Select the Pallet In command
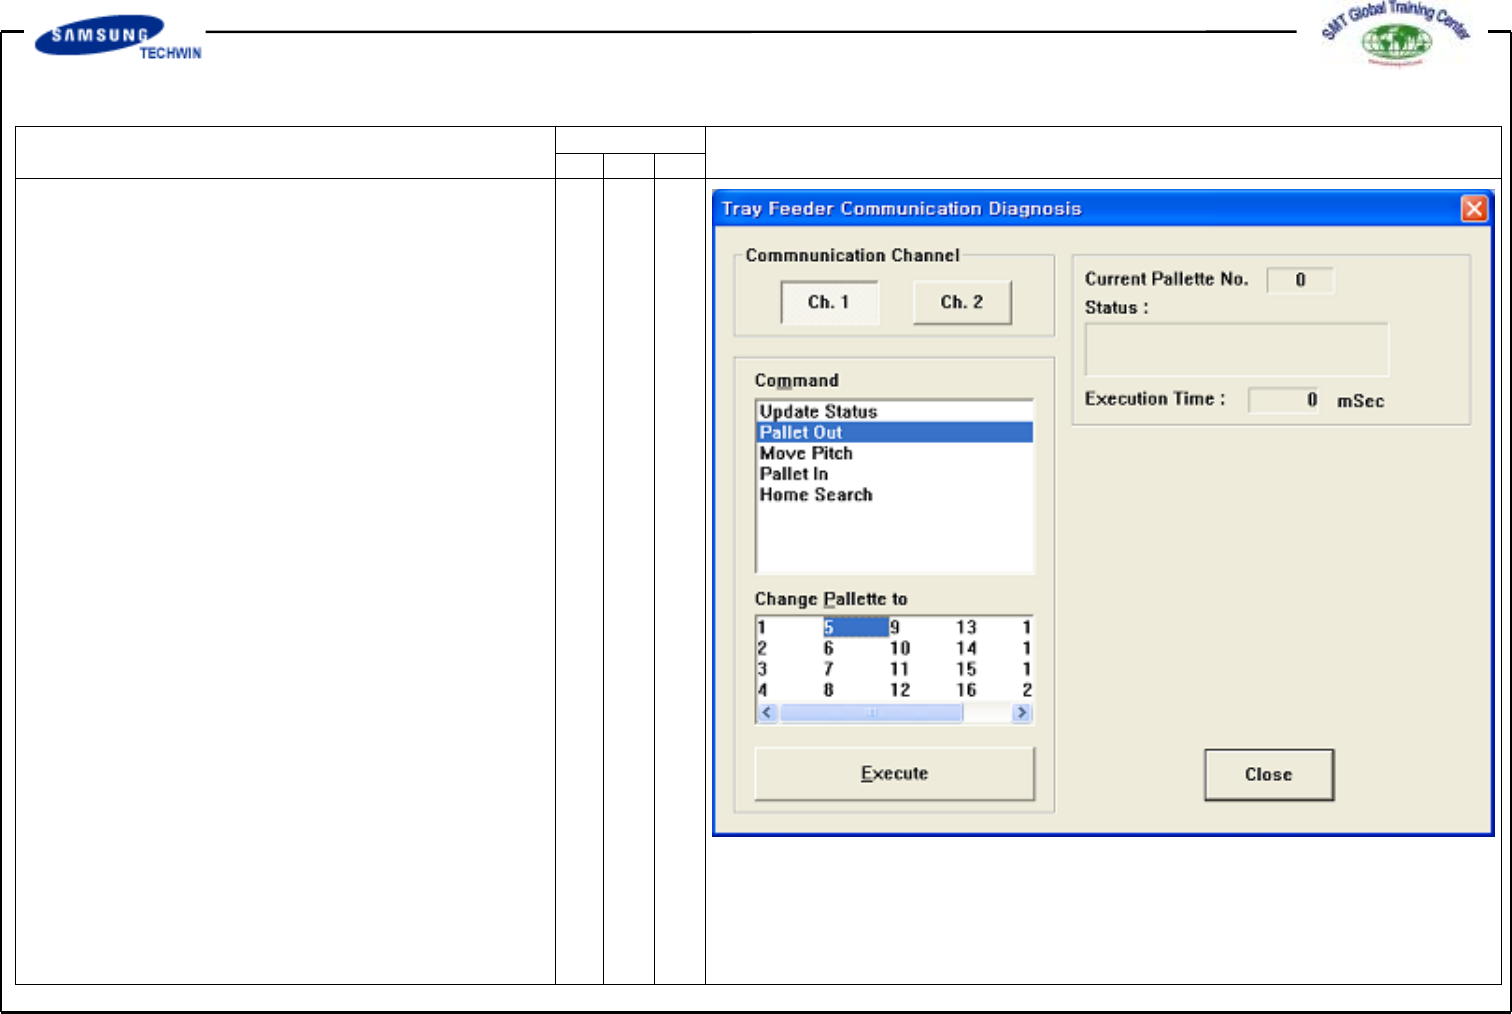The image size is (1512, 1014). (895, 474)
